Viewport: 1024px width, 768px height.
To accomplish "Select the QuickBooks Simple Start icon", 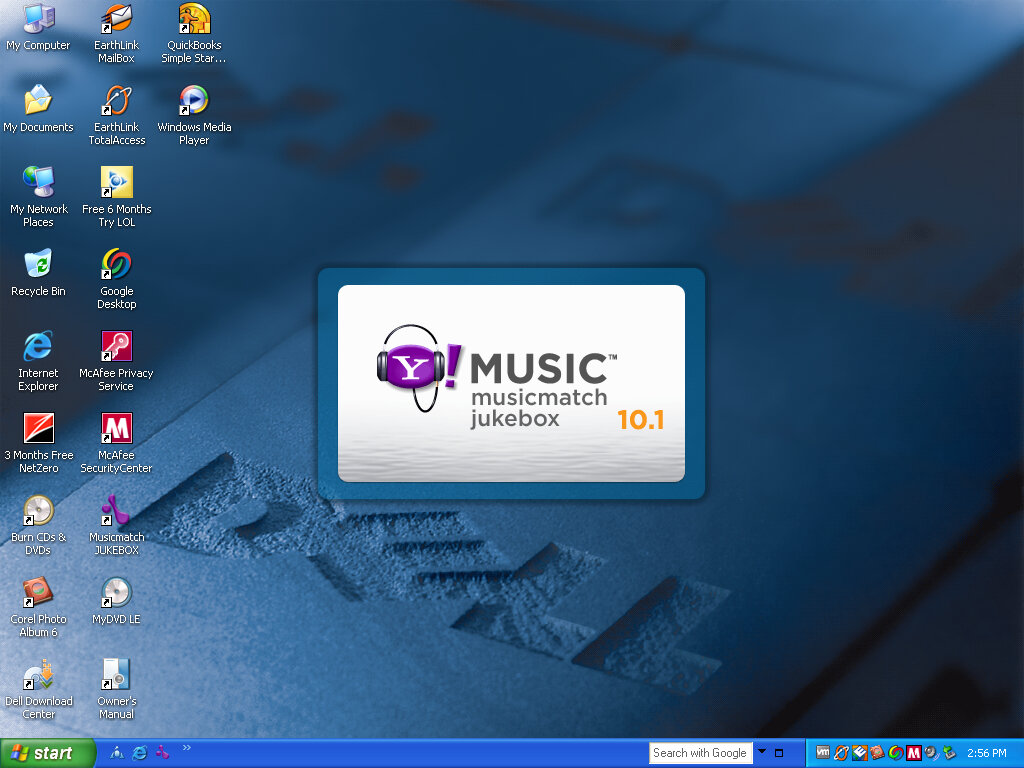I will click(194, 19).
